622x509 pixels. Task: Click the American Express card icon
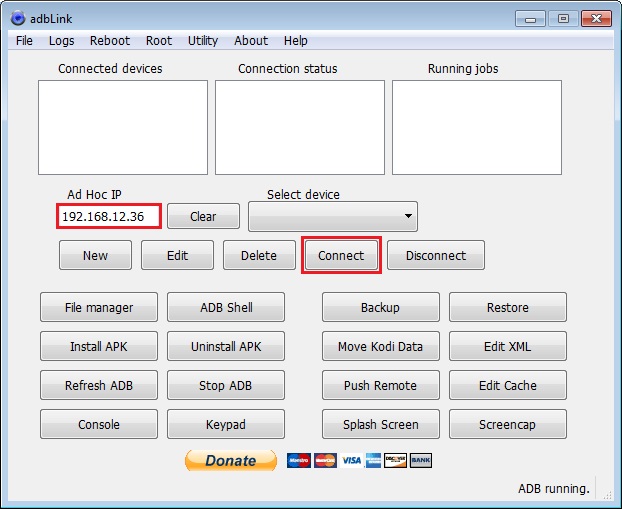(373, 460)
